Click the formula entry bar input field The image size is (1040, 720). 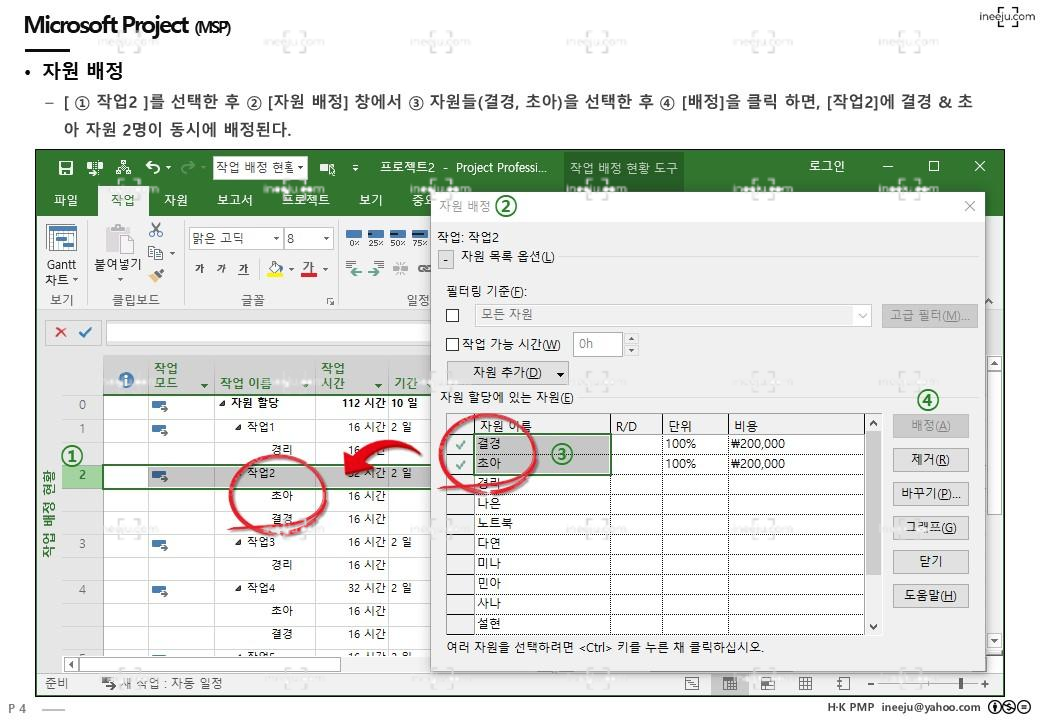tap(269, 332)
